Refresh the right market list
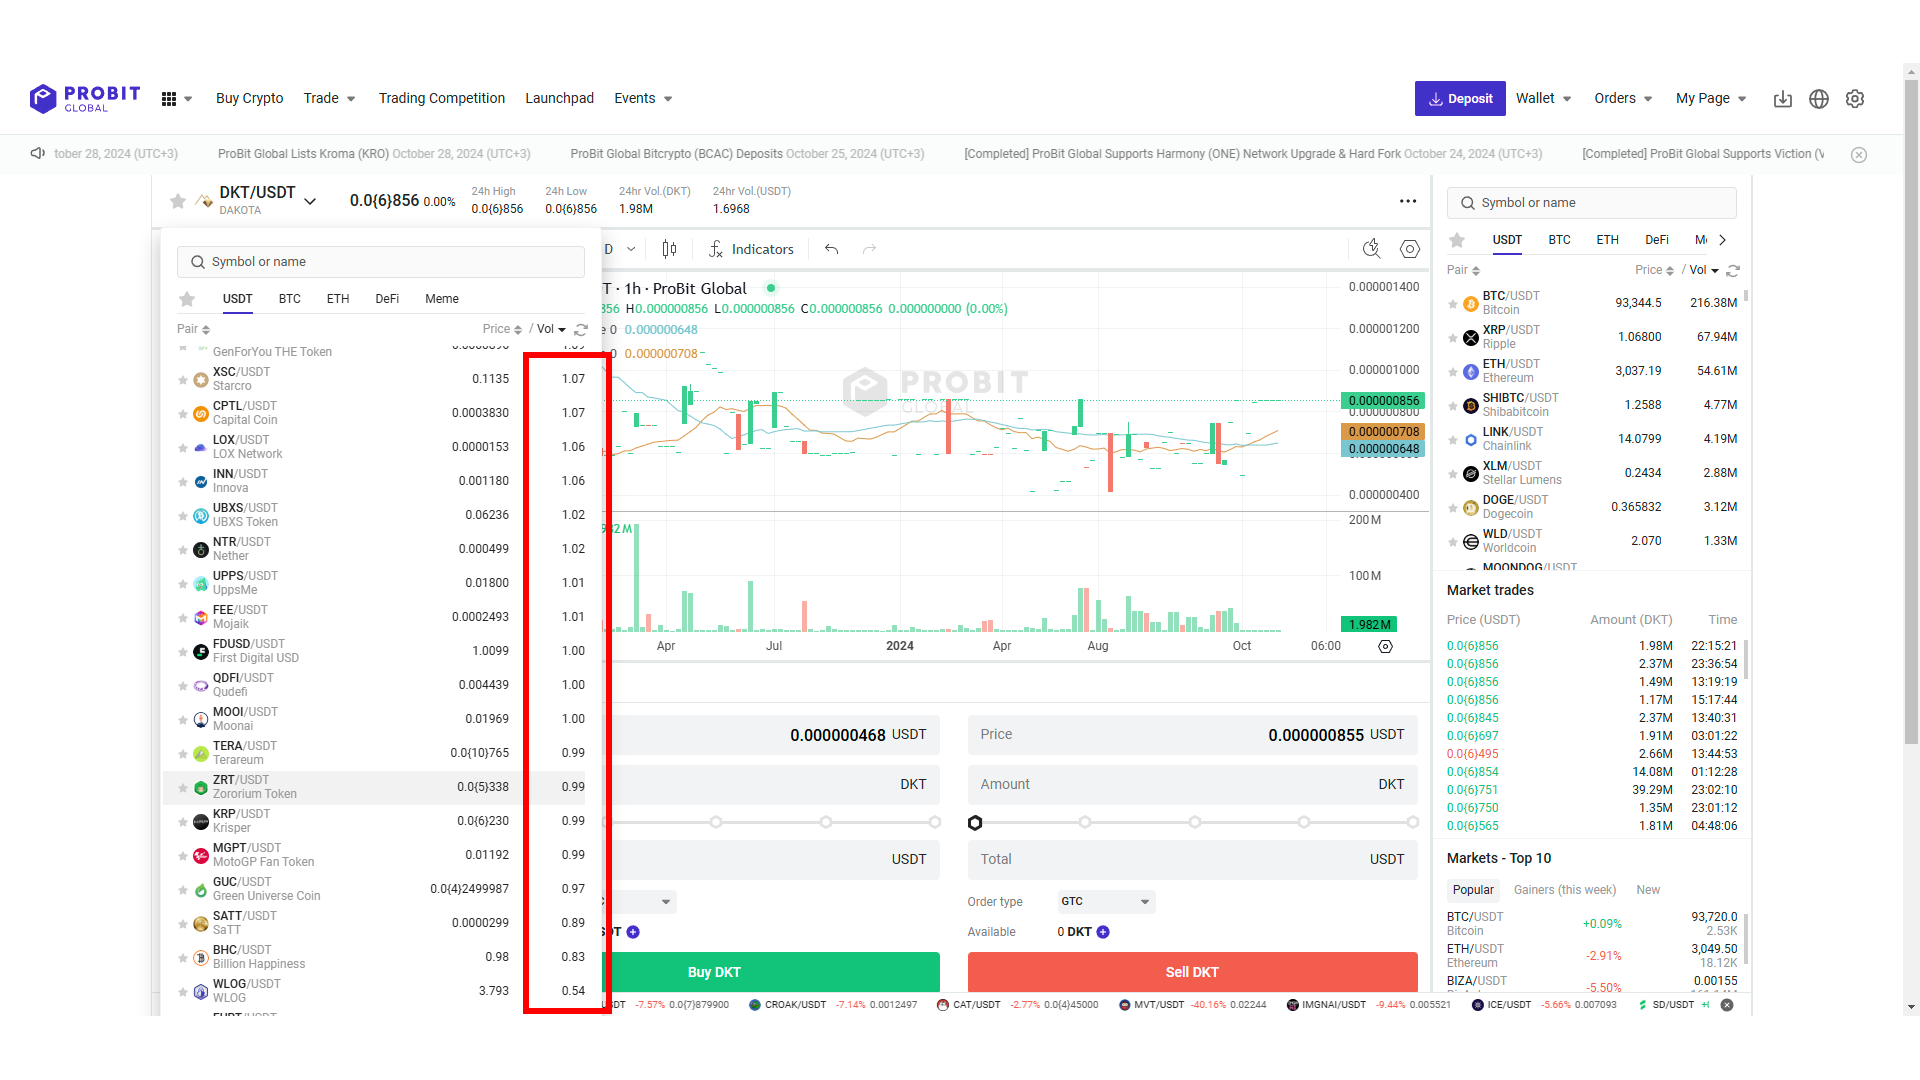The height and width of the screenshot is (1080, 1920). 1733,271
